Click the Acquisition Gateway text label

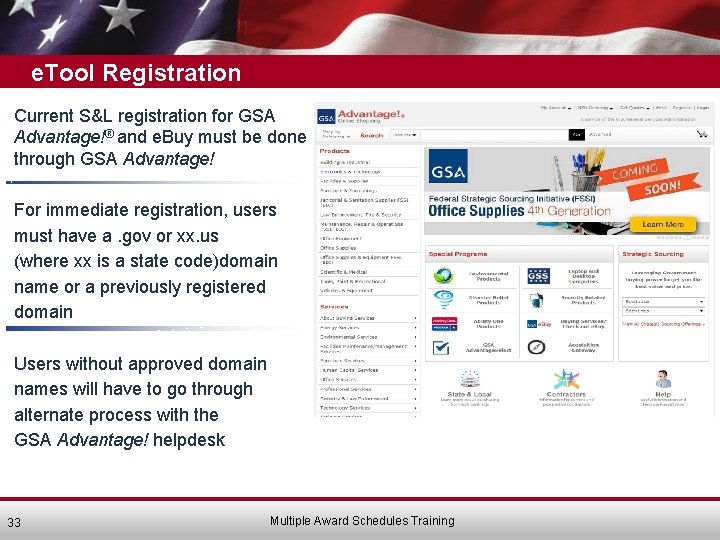point(583,348)
